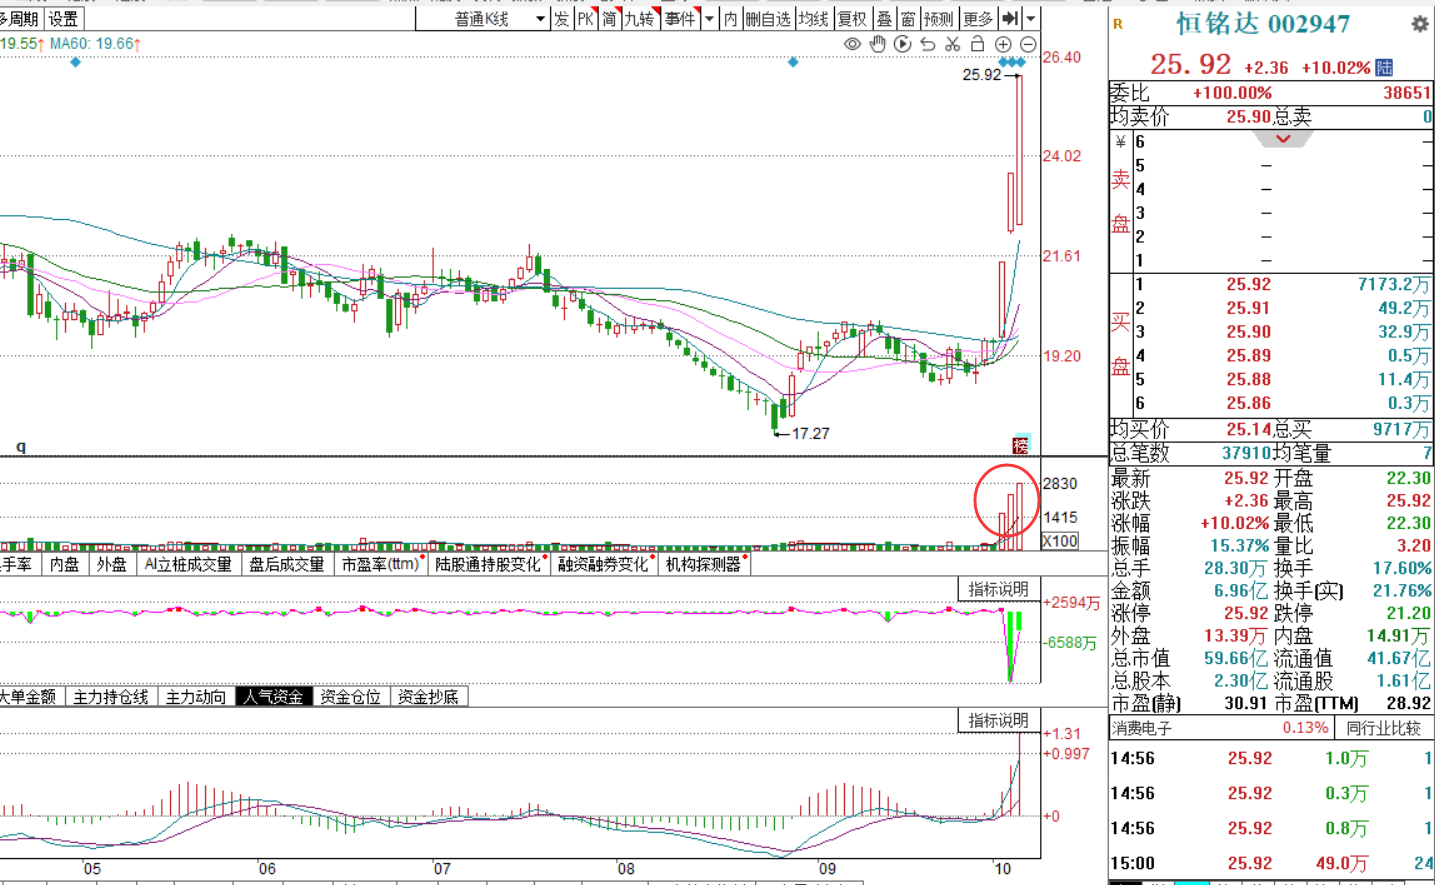This screenshot has width=1435, height=885.
Task: Click buy level 2 price 25.91
Action: click(1248, 308)
